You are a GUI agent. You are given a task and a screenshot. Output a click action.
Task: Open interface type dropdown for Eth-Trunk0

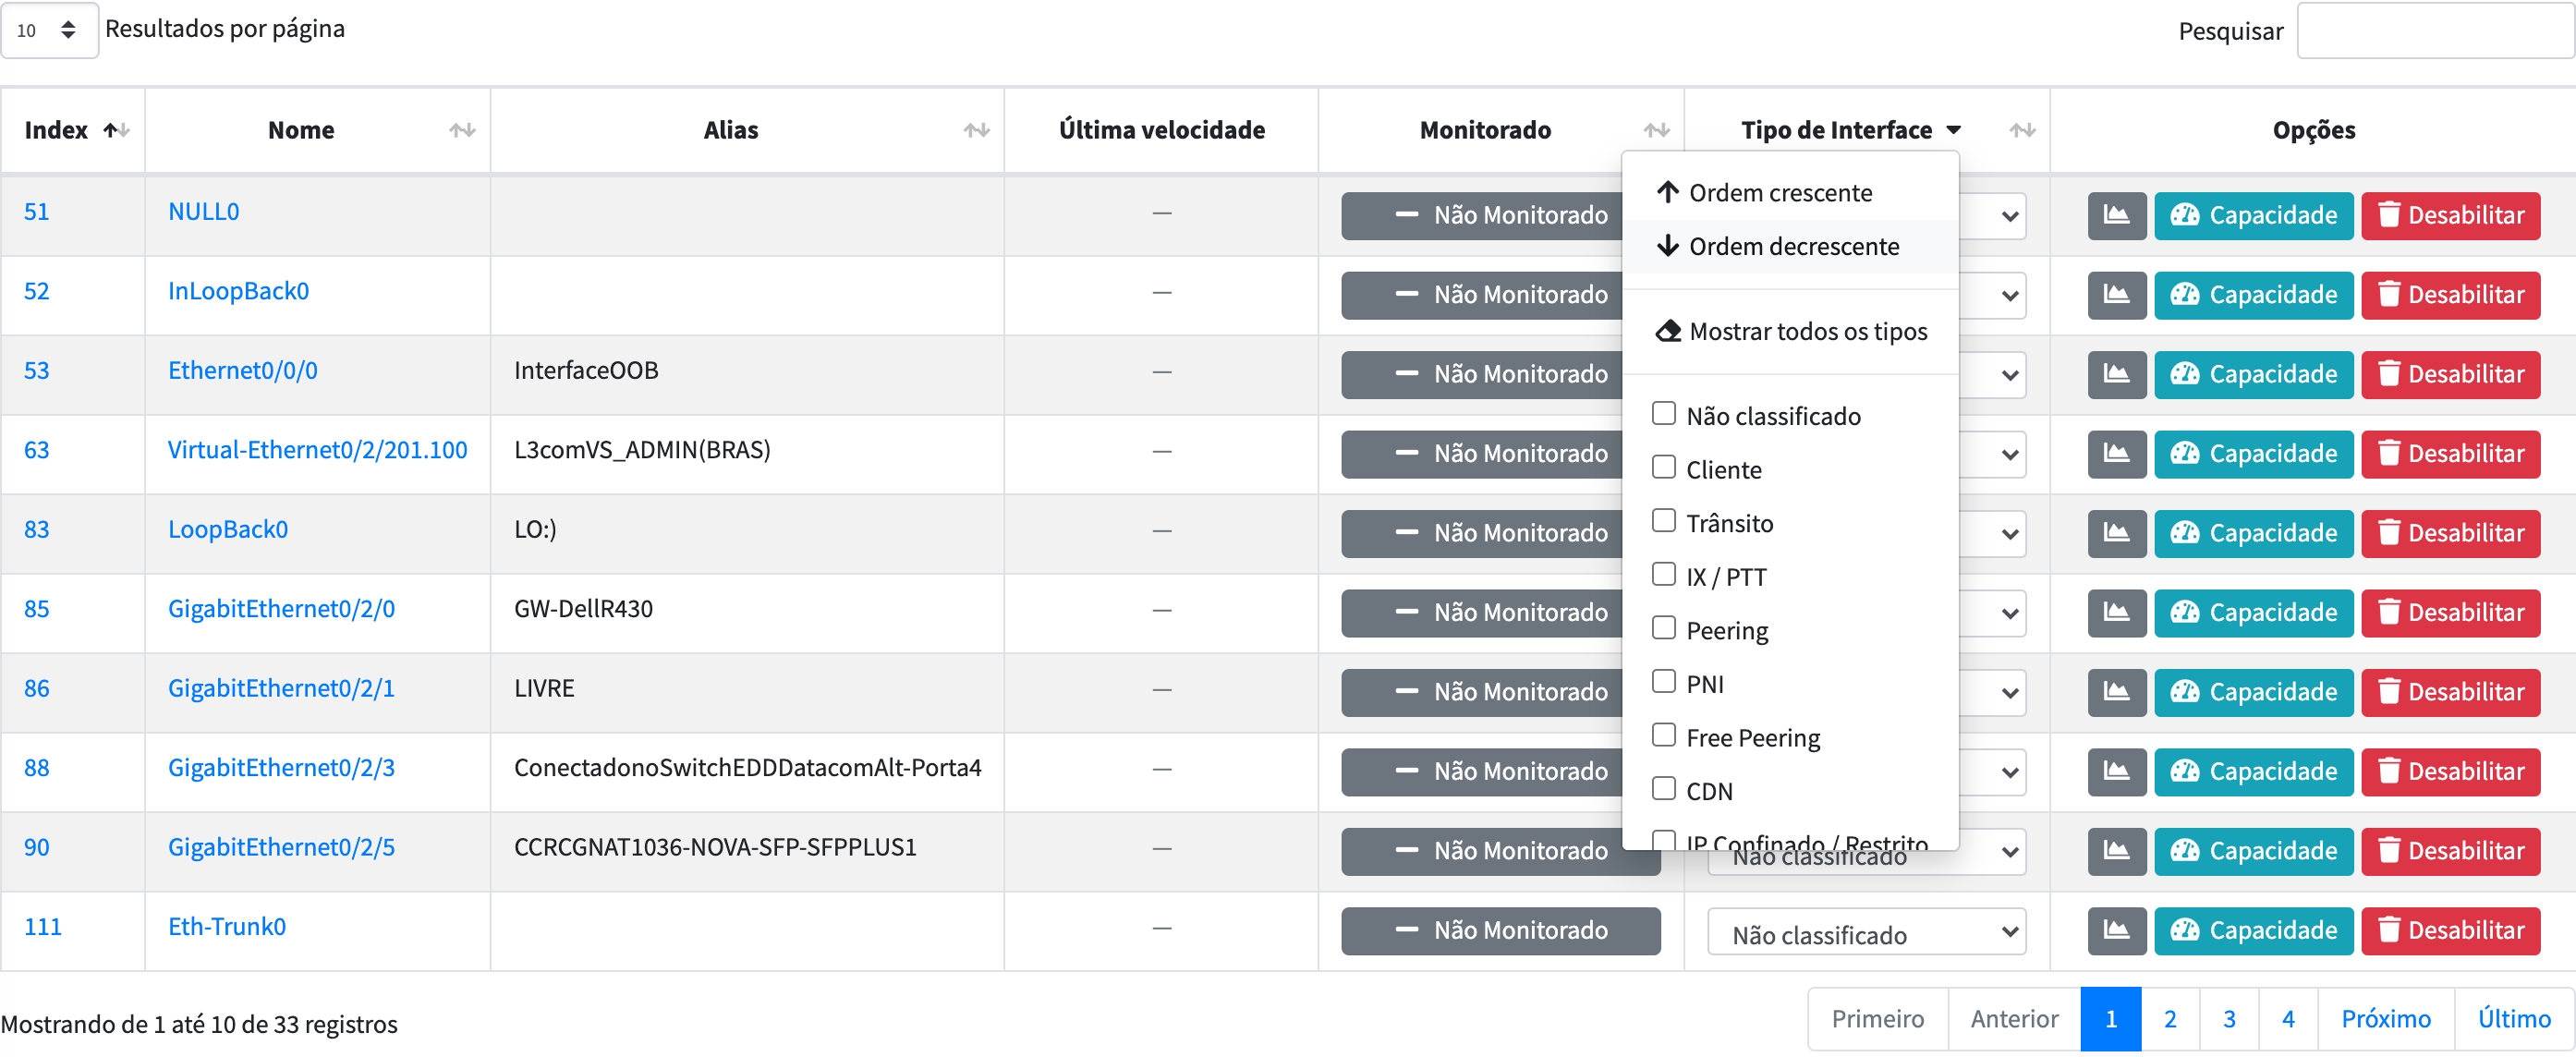(x=1866, y=932)
